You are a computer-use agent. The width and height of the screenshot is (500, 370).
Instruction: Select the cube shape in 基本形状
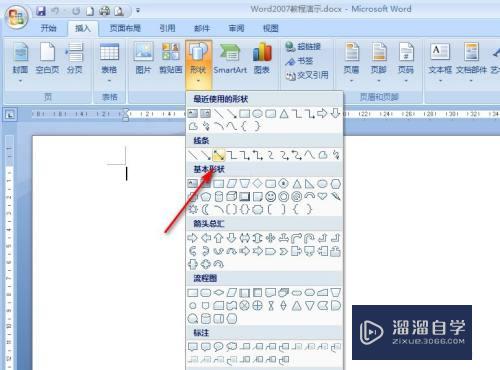(231, 197)
